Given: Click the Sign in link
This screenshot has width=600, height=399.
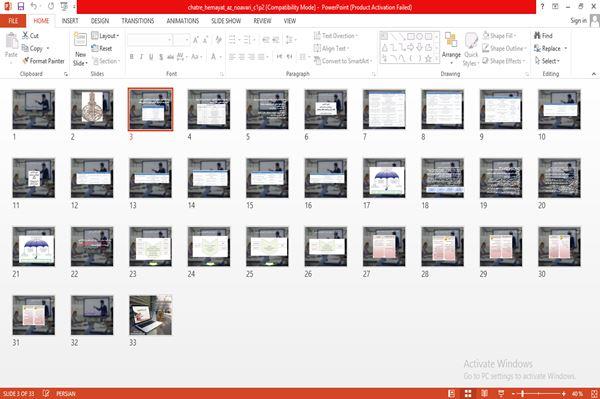Looking at the screenshot, I should 578,21.
